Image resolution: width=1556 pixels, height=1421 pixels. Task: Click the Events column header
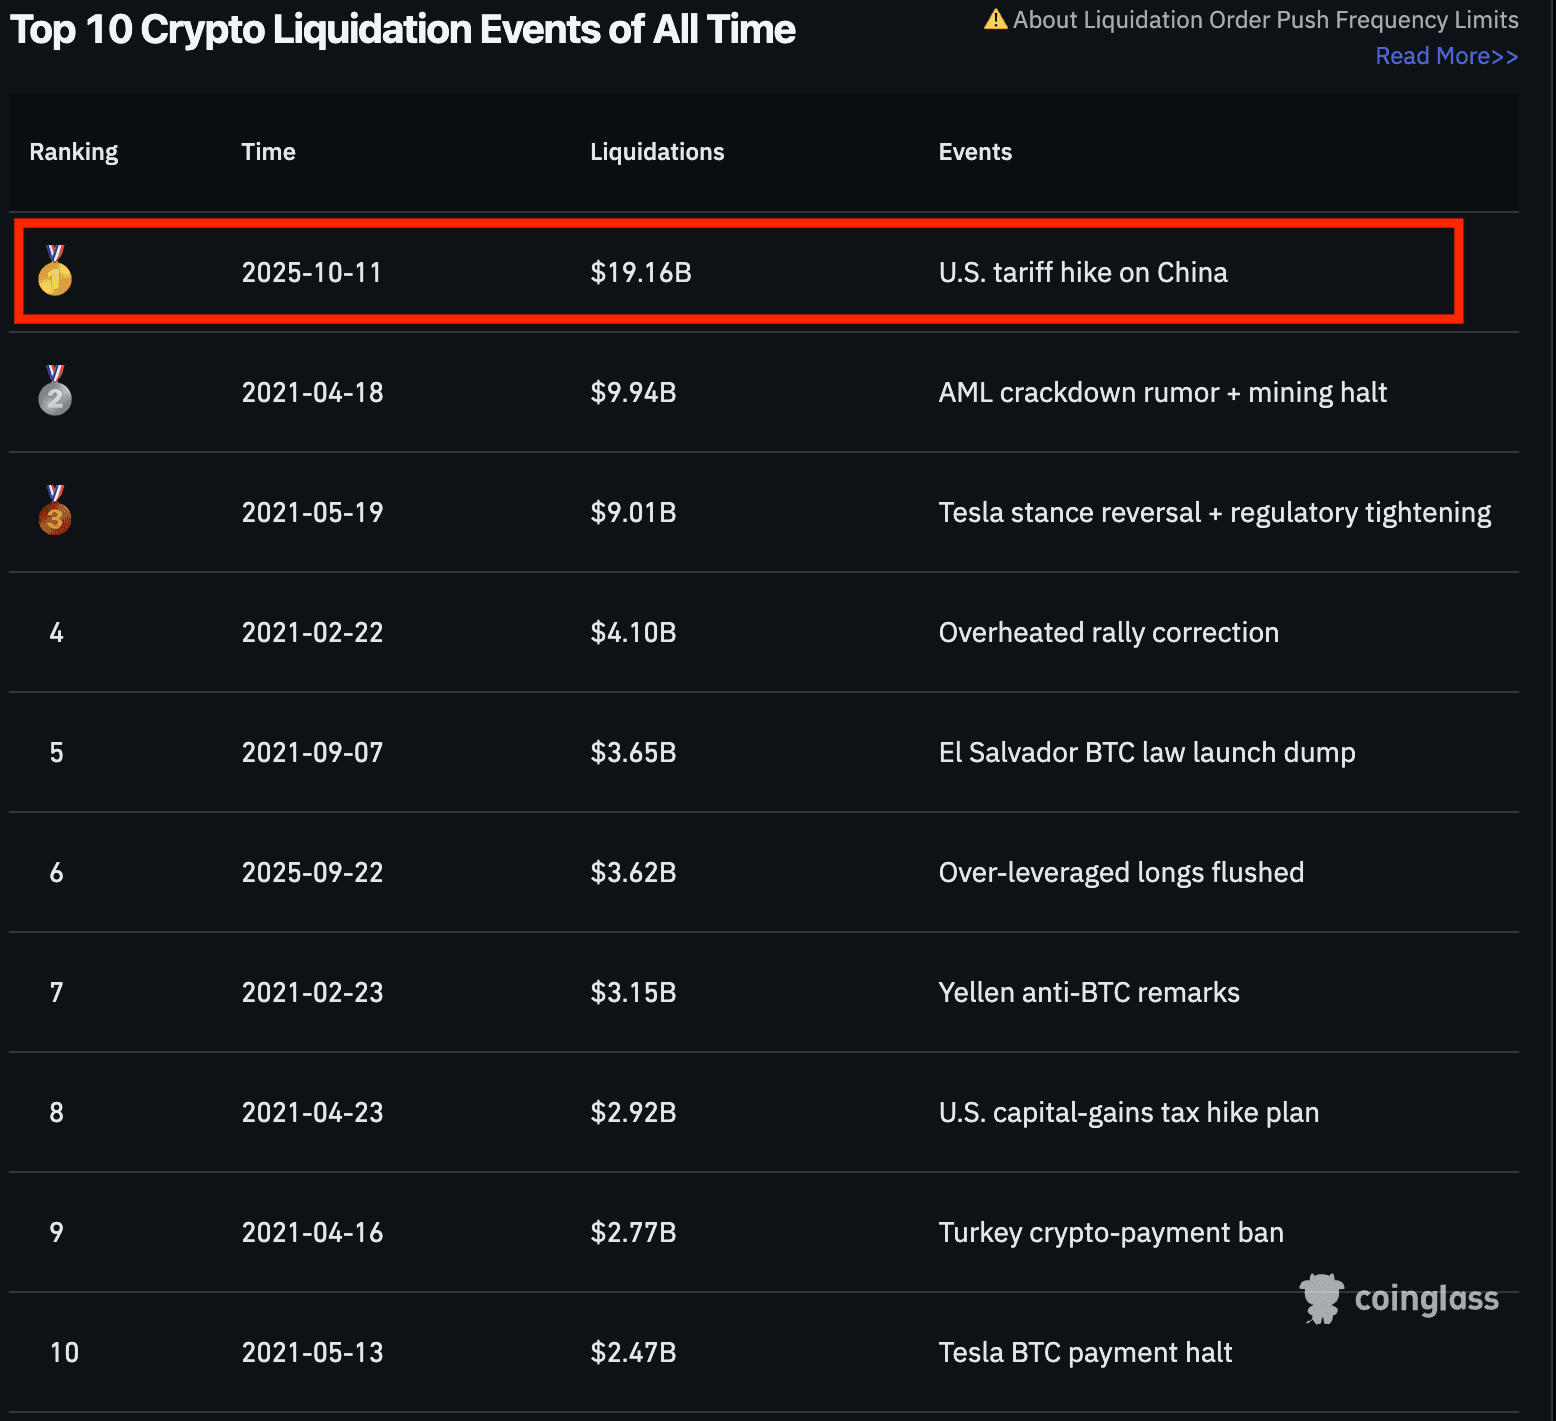(x=974, y=152)
